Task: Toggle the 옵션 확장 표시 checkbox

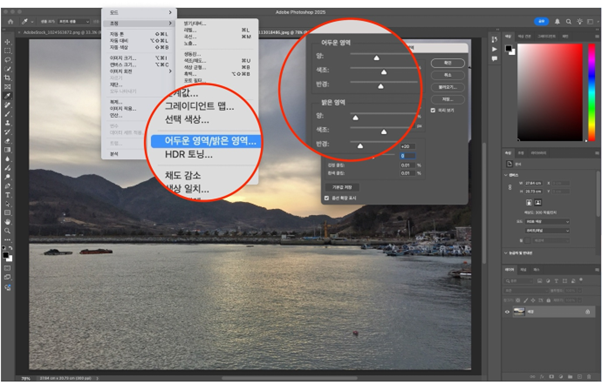Action: tap(326, 198)
